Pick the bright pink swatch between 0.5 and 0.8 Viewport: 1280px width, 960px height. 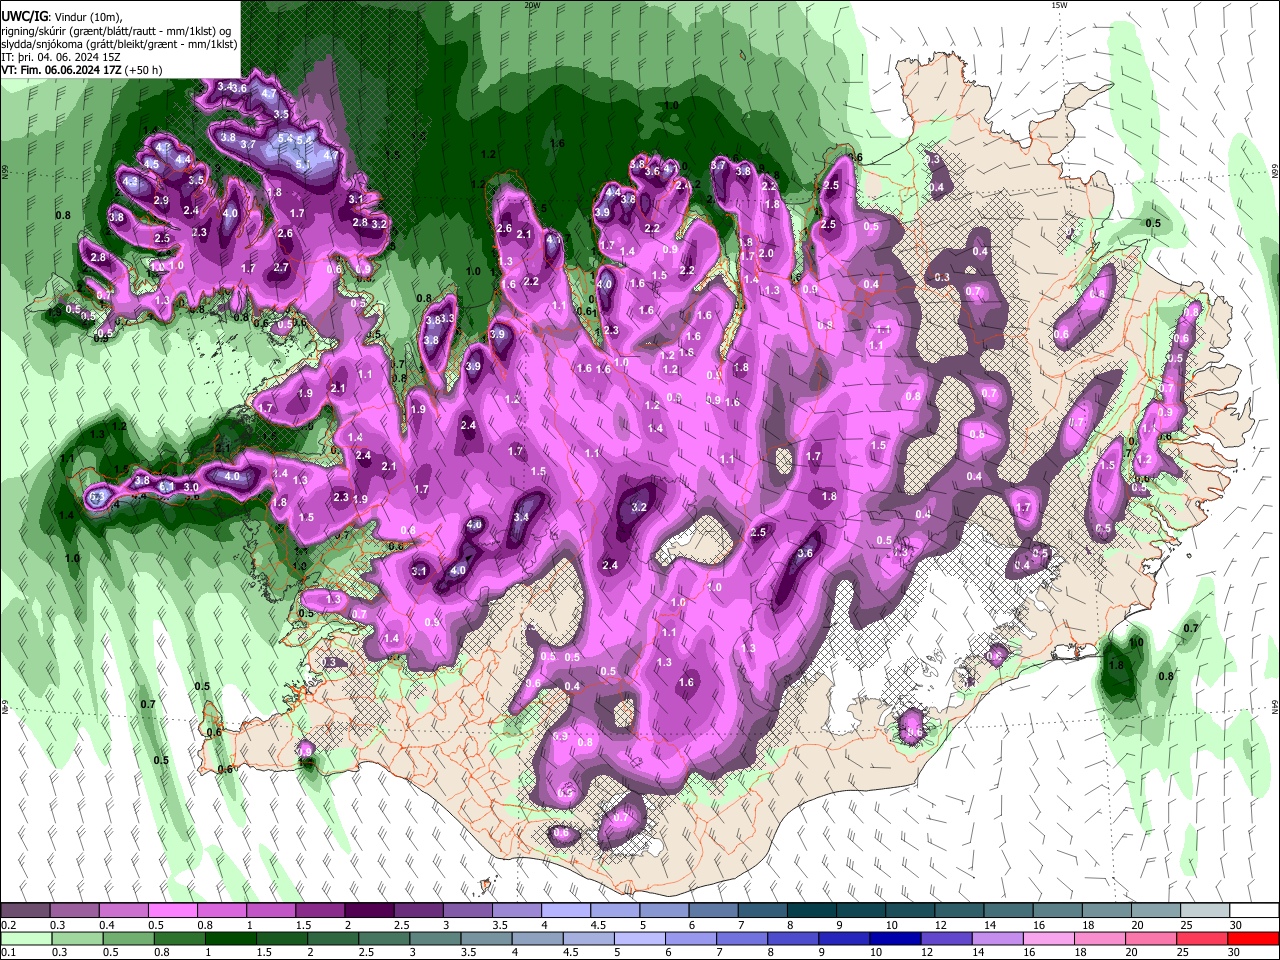coord(172,911)
